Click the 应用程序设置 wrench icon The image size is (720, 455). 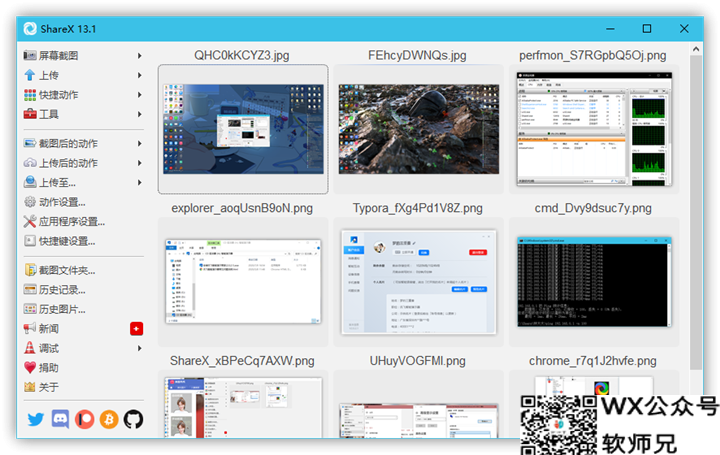tap(30, 221)
